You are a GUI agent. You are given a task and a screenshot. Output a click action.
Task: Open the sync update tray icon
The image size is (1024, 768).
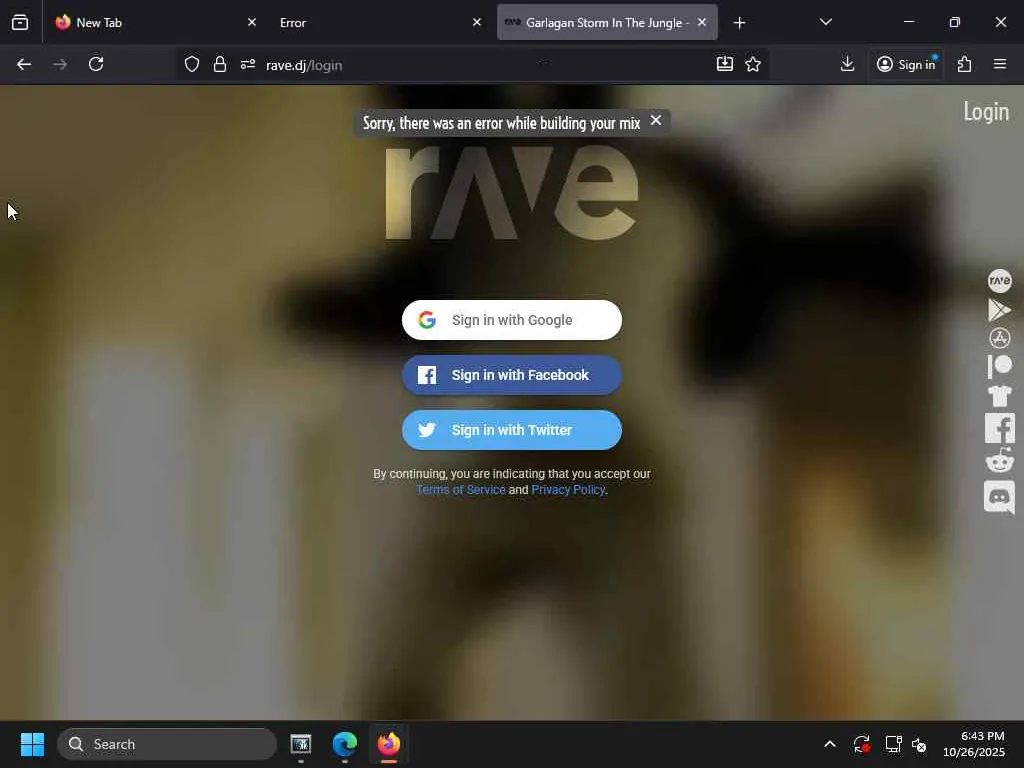tap(861, 744)
